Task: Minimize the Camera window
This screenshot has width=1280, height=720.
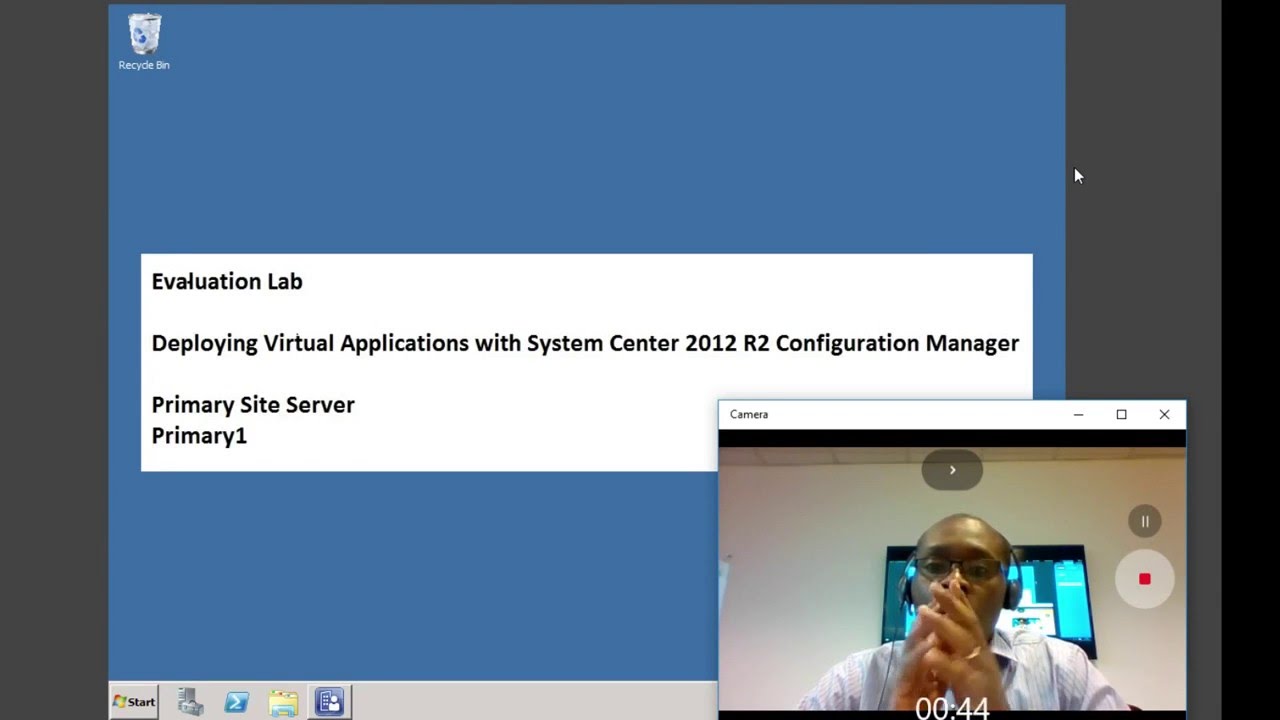Action: point(1078,414)
